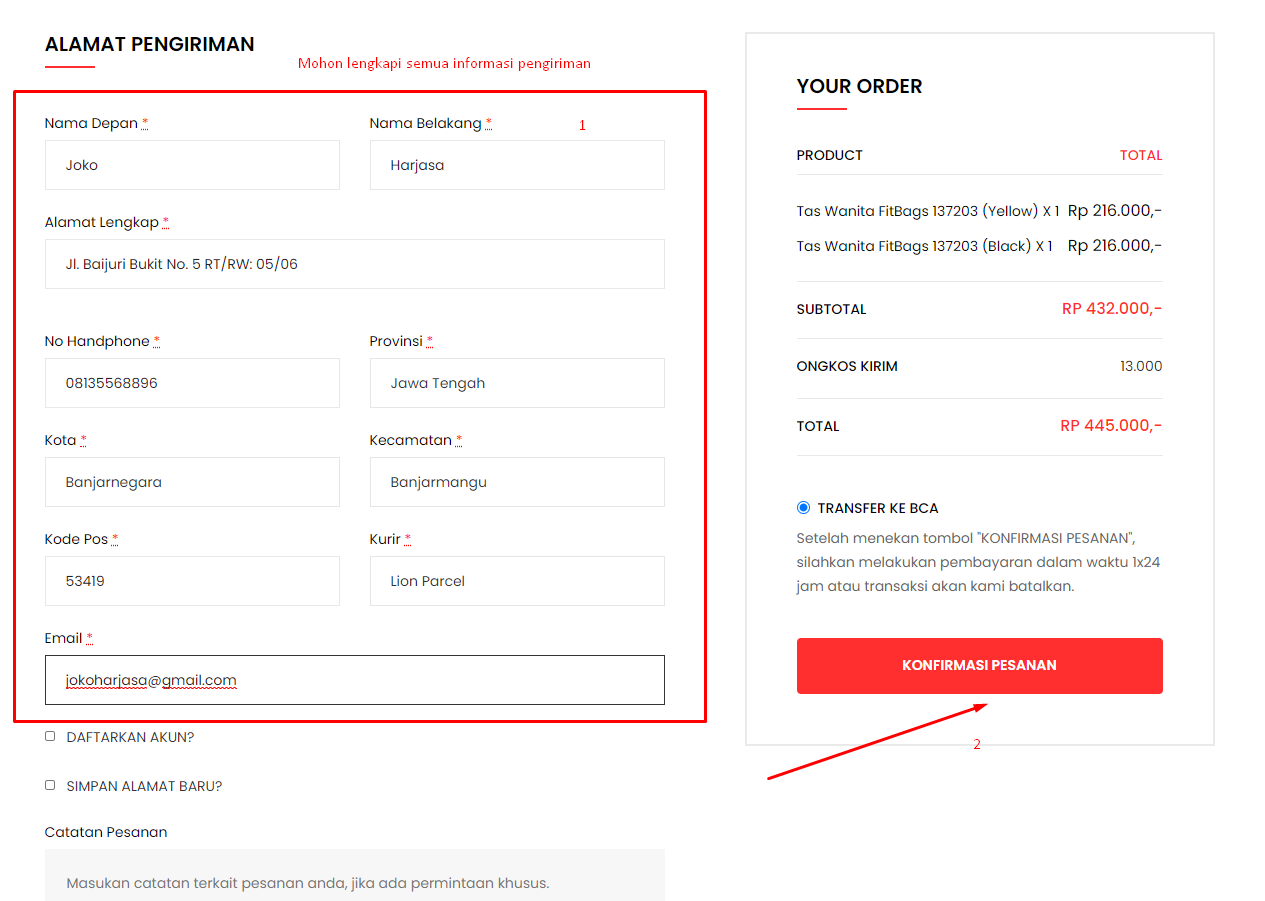Expand the Kota dropdown showing Banjarnegara
Viewport: 1265px width, 901px height.
click(x=192, y=482)
